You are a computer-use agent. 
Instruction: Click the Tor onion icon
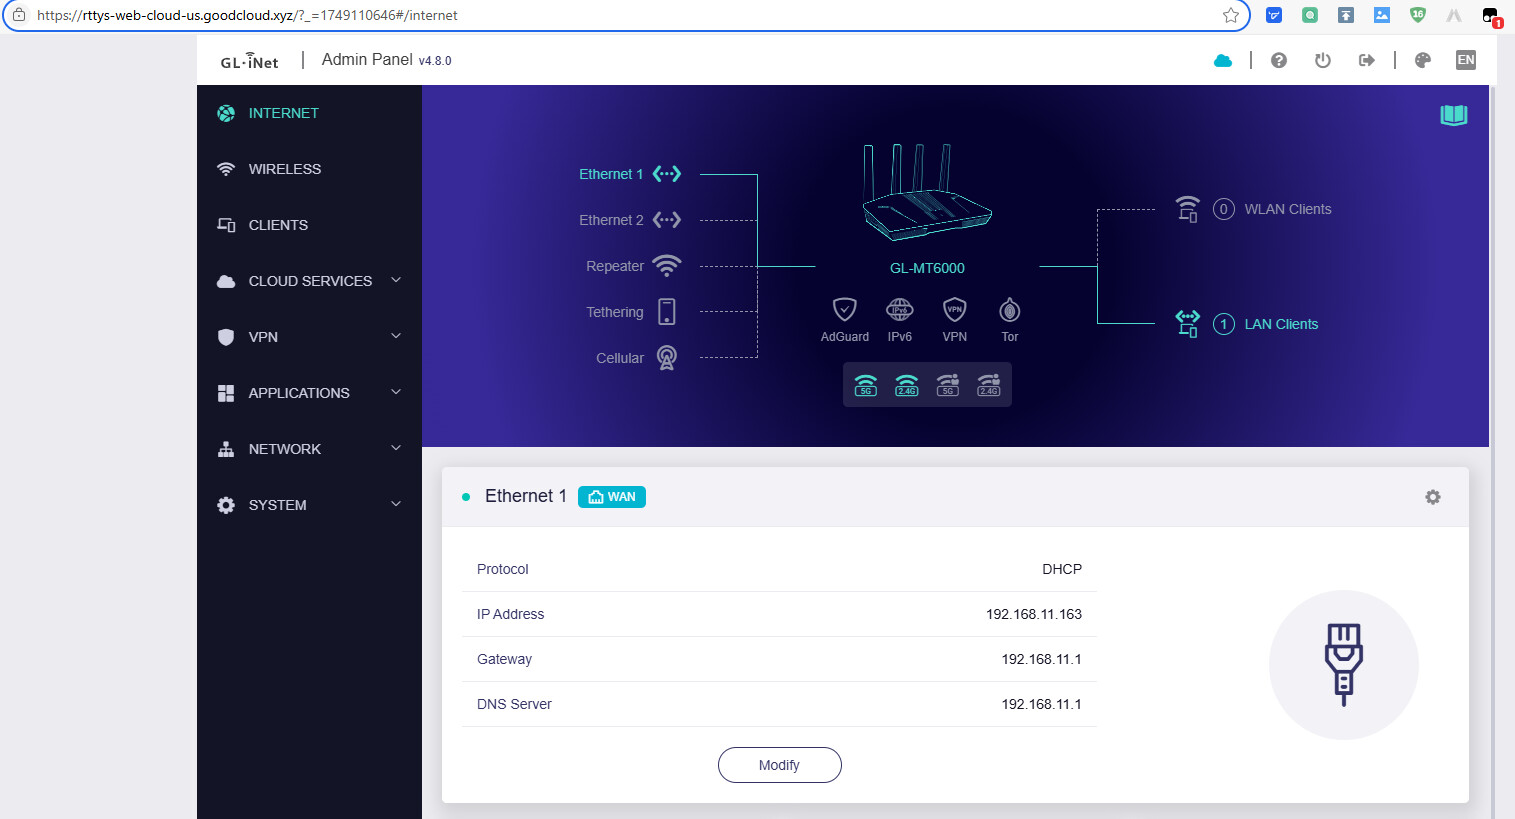[x=1009, y=310]
